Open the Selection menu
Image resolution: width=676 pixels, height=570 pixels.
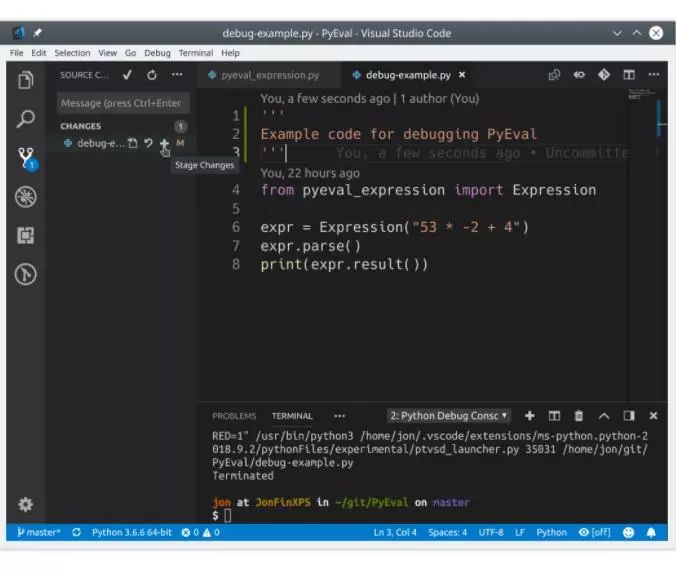tap(72, 53)
